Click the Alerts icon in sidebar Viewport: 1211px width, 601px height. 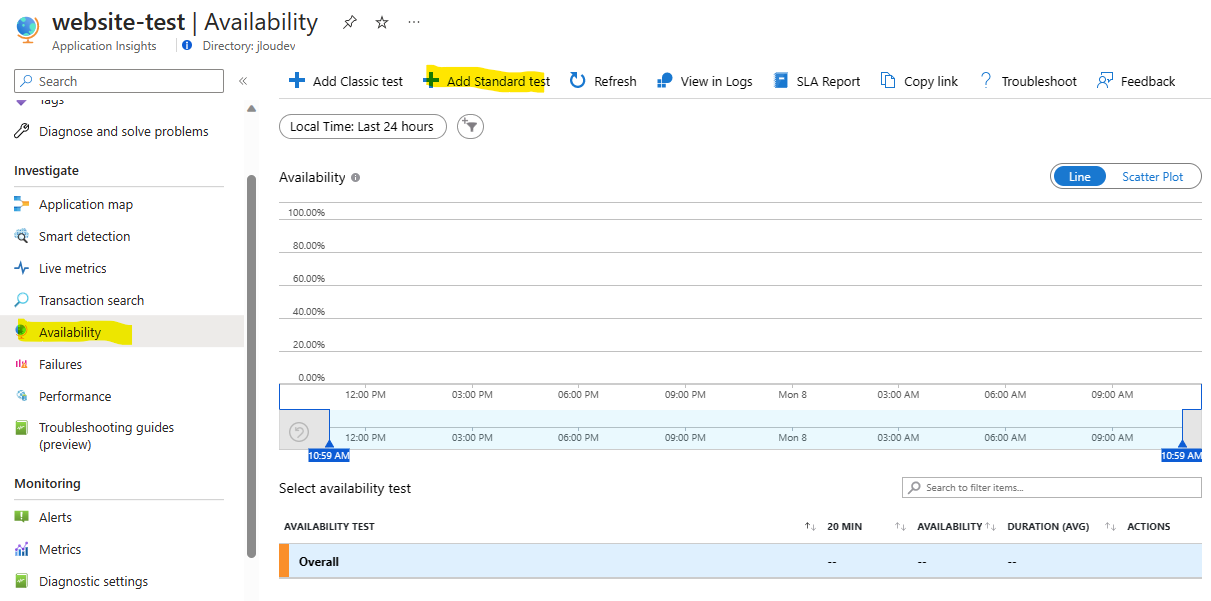22,517
